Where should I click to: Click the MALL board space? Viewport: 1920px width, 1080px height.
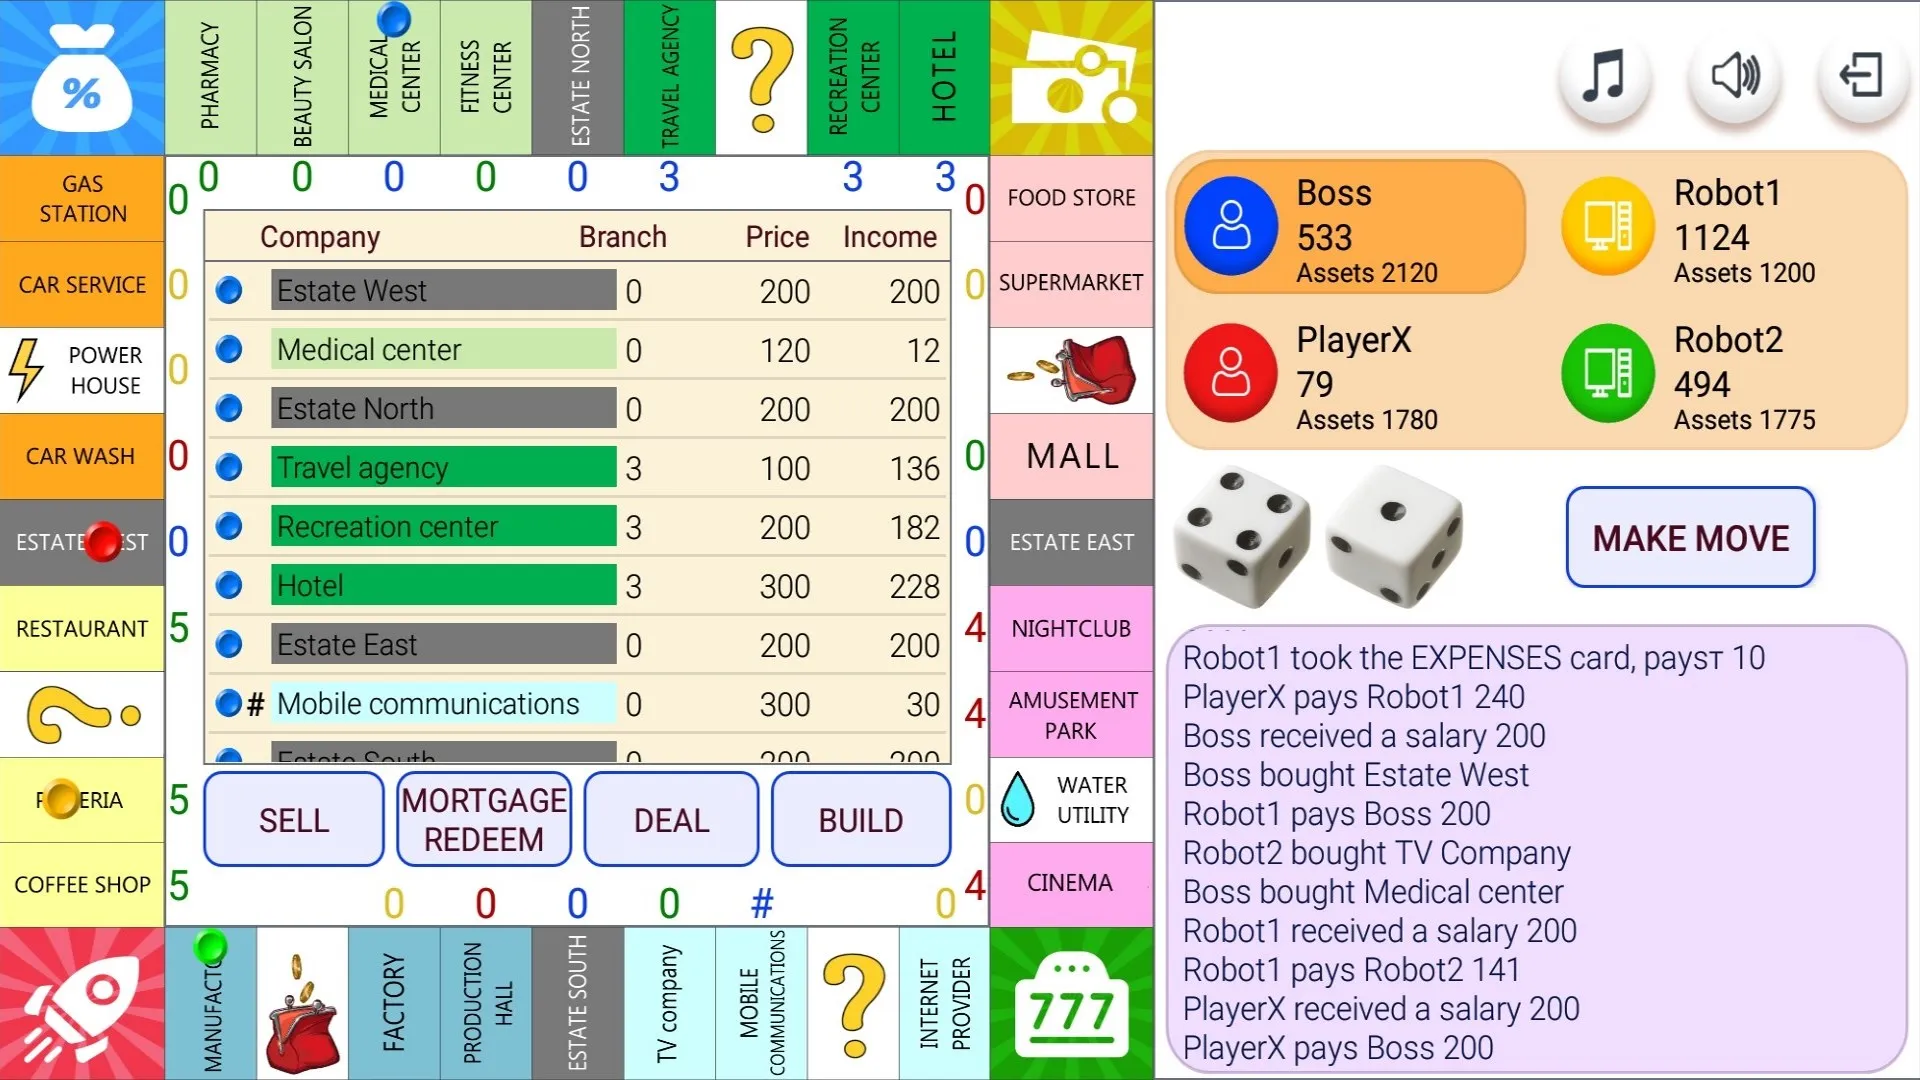click(x=1071, y=455)
